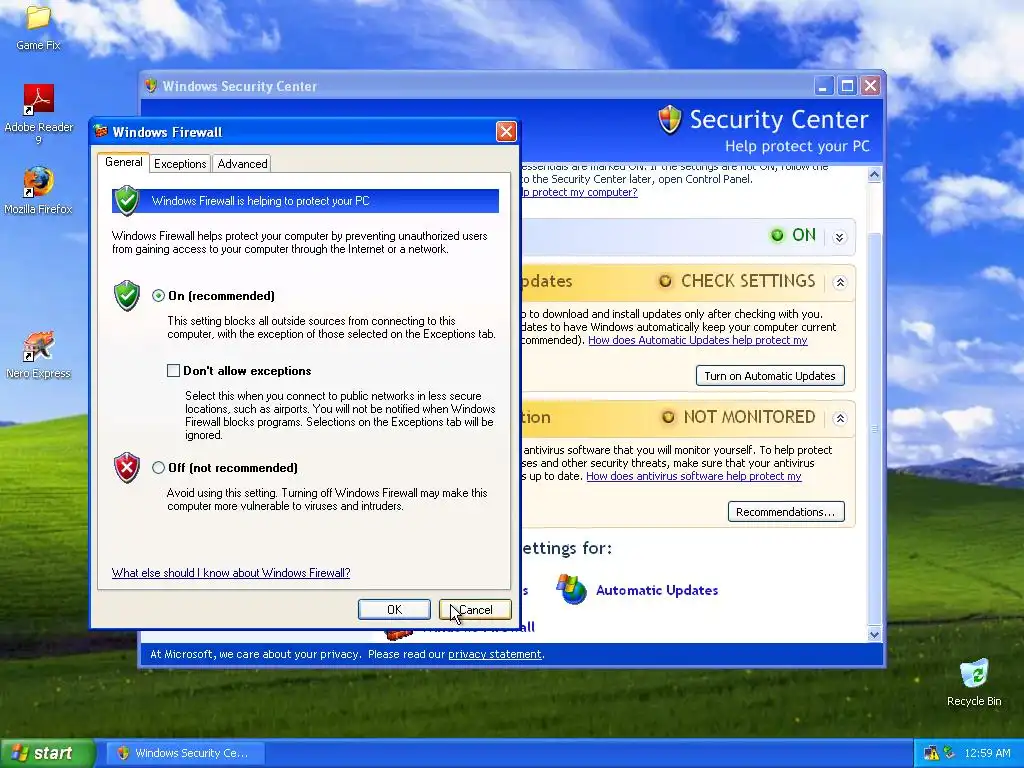
Task: Close the Windows Firewall dialog
Action: tap(506, 132)
